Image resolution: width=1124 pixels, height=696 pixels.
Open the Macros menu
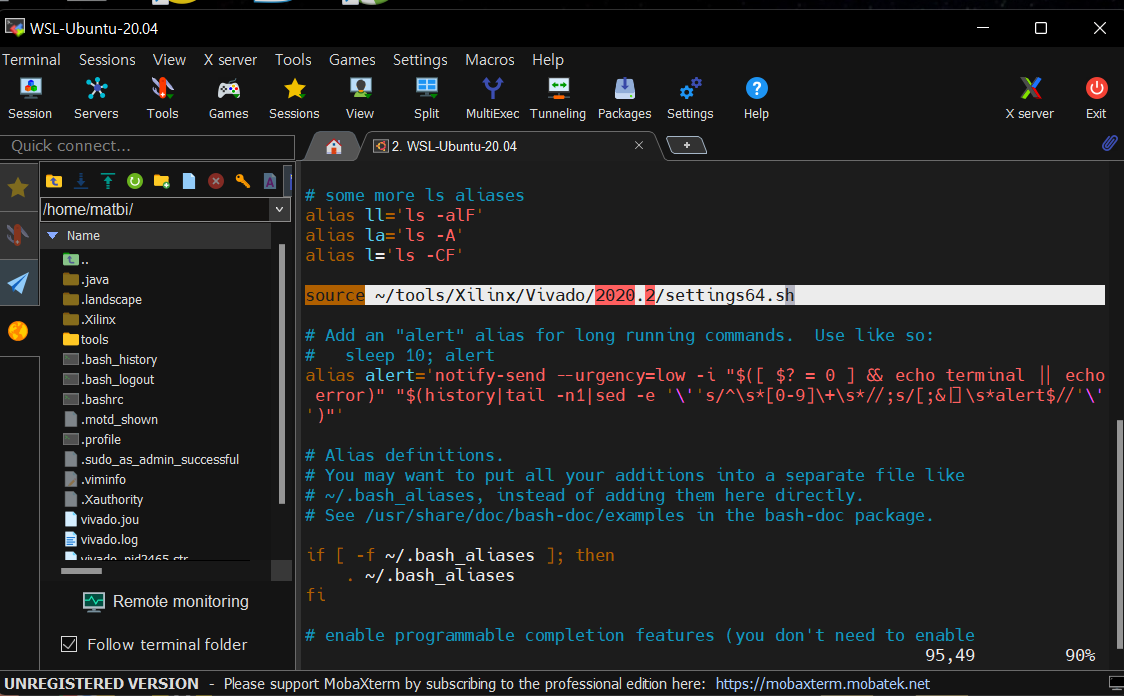(490, 60)
